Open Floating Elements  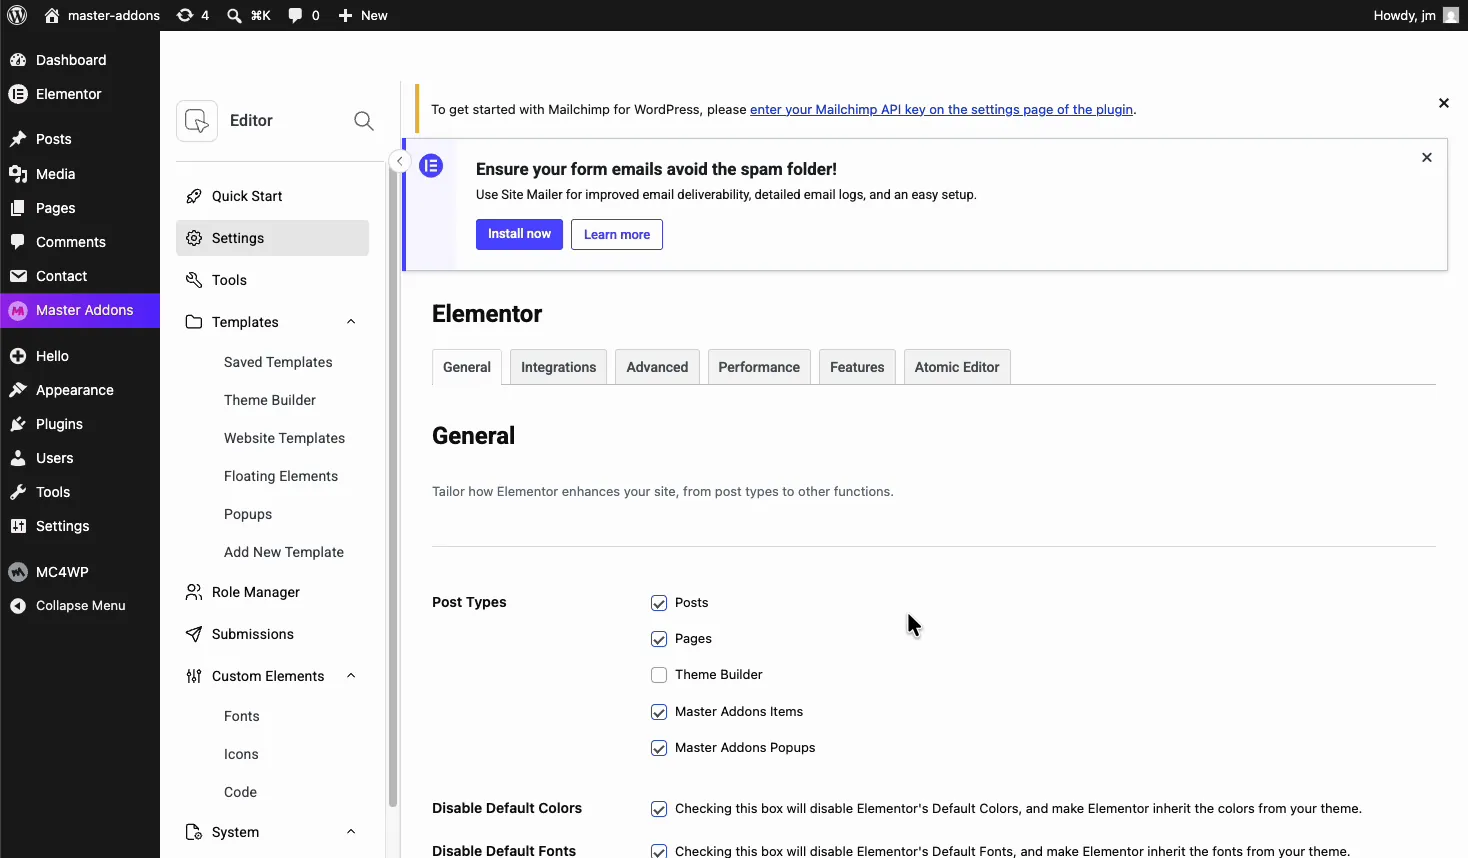coord(281,476)
